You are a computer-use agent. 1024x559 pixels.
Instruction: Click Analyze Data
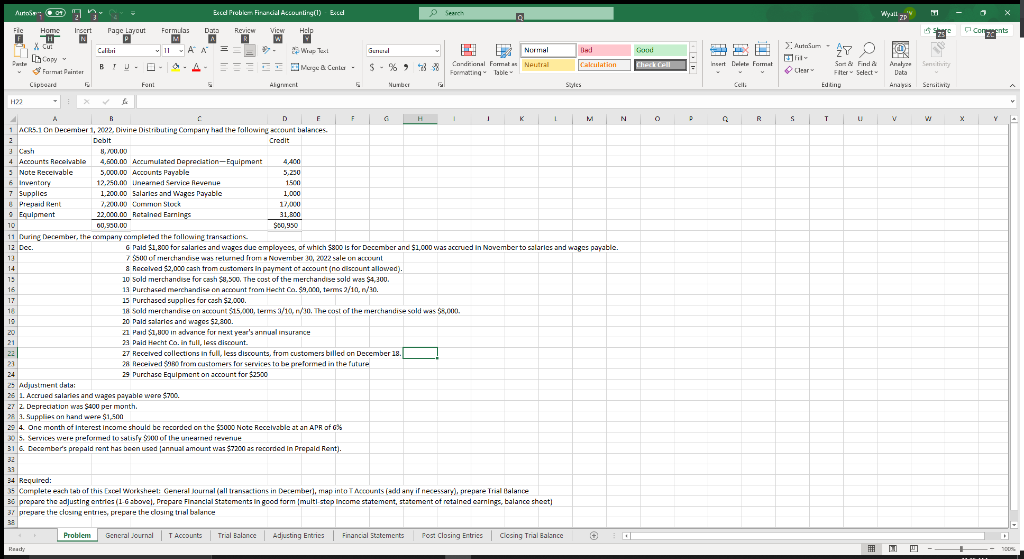(900, 59)
